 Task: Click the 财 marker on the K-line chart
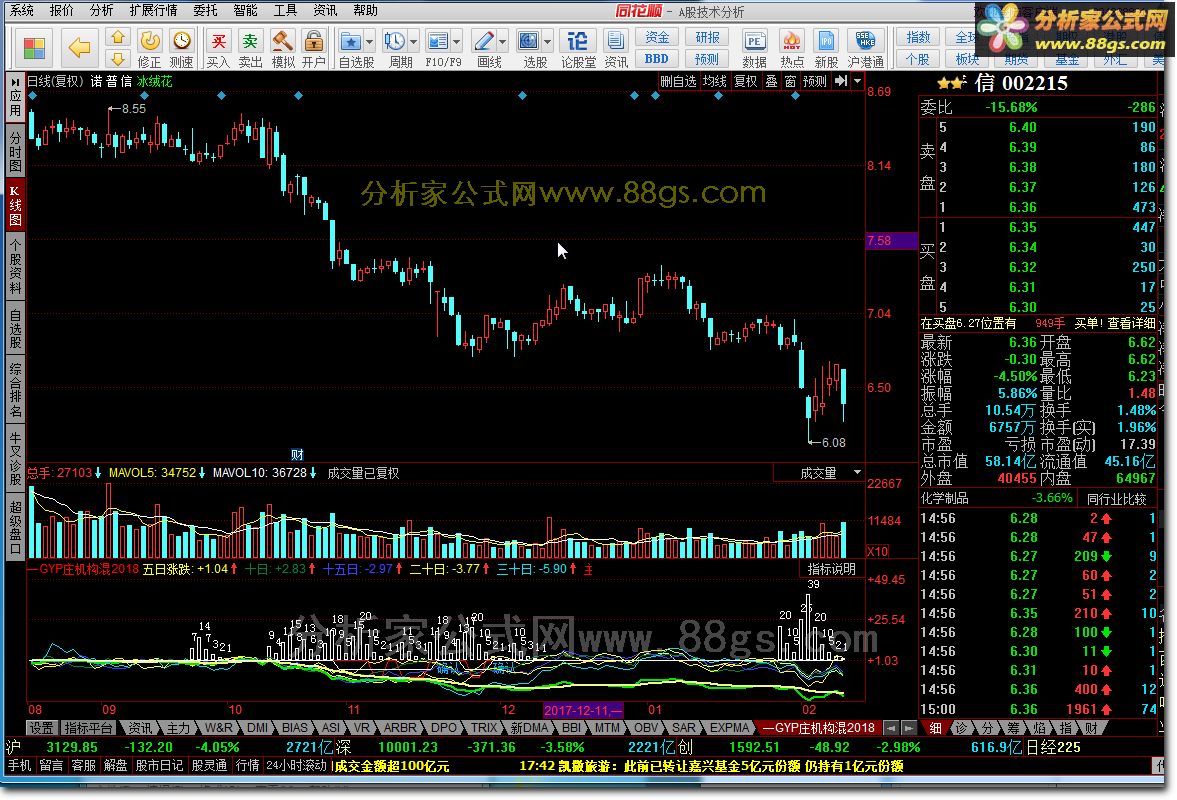pos(297,454)
